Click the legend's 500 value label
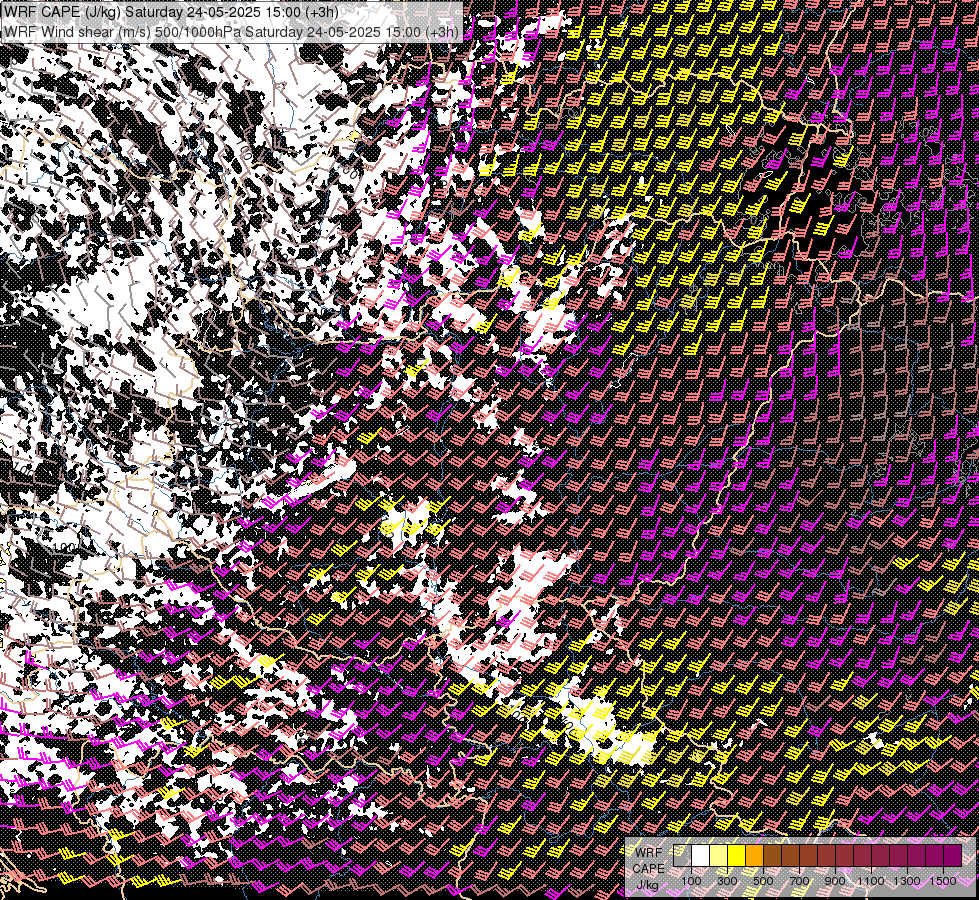Screen dimensions: 979x900 (764, 881)
